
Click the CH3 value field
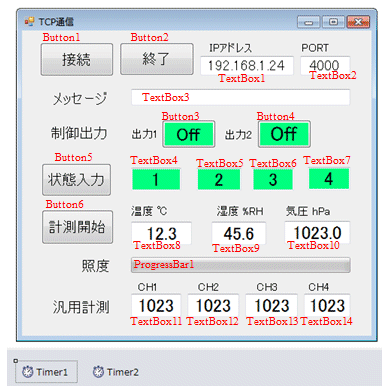(272, 305)
